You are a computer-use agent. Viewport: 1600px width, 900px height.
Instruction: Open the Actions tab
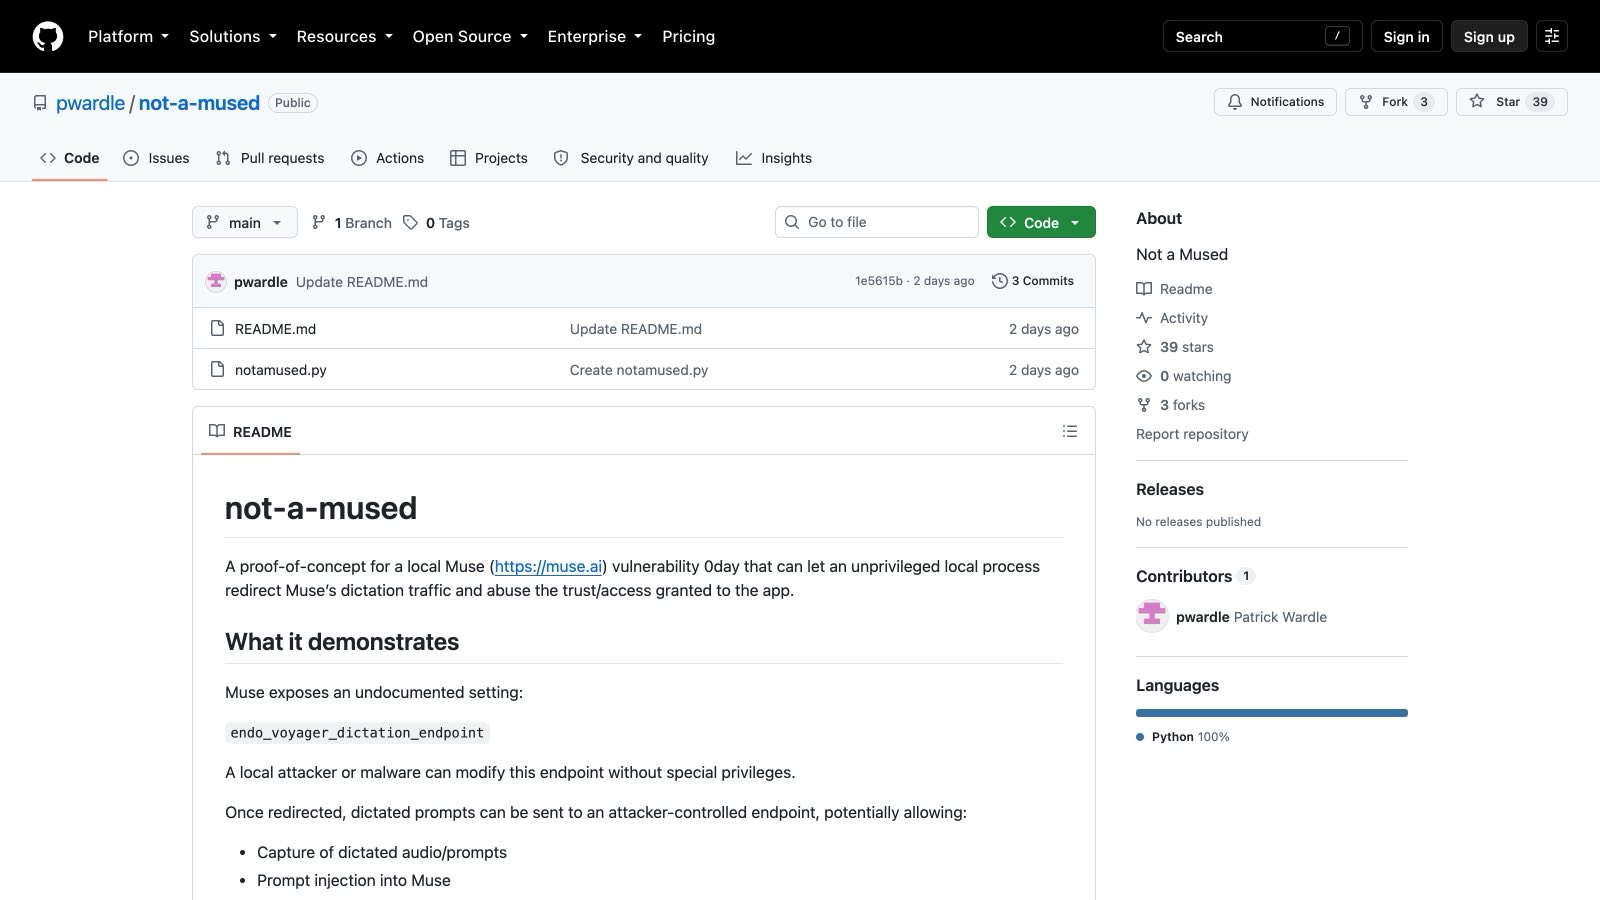pyautogui.click(x=388, y=158)
